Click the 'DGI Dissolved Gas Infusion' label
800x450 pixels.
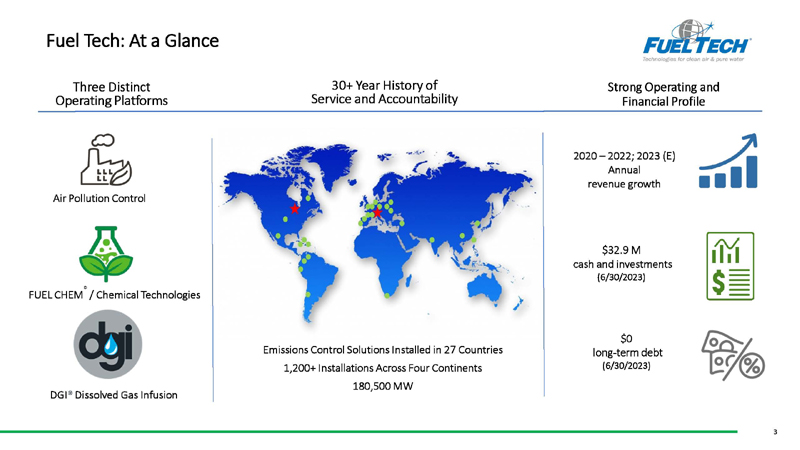[114, 395]
